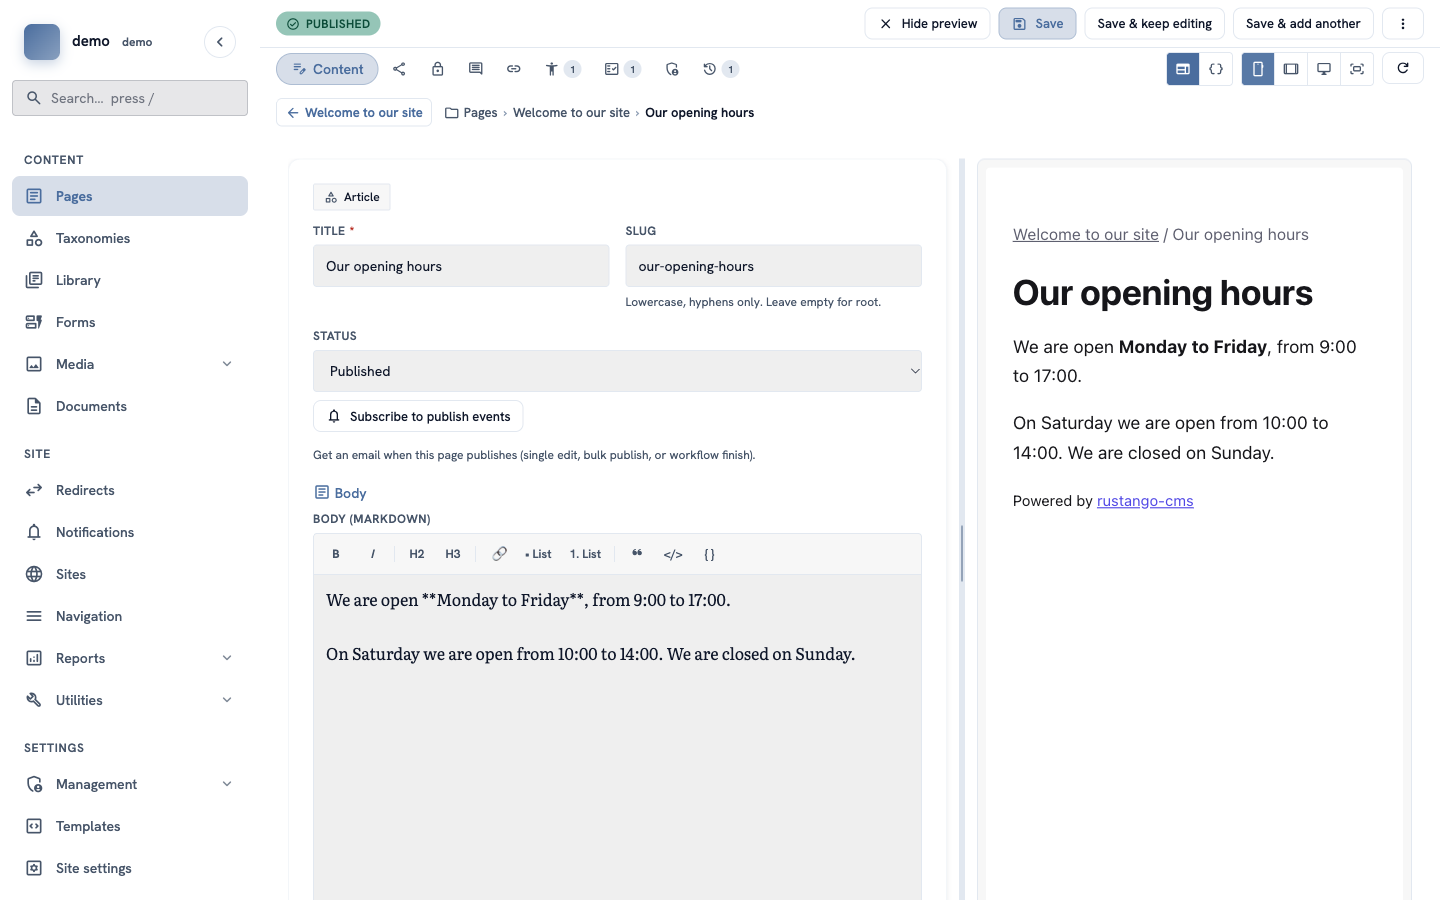The width and height of the screenshot is (1440, 900).
Task: Open the Status dropdown
Action: pos(617,371)
